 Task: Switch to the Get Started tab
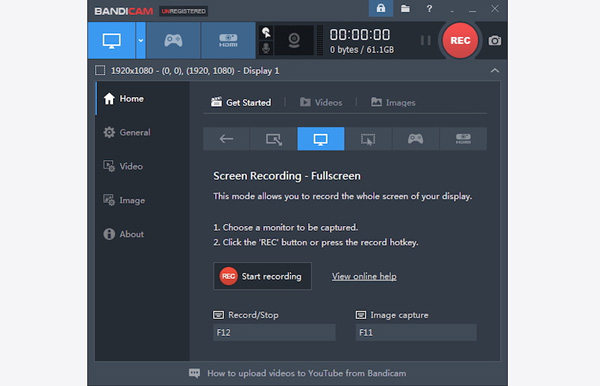(241, 102)
